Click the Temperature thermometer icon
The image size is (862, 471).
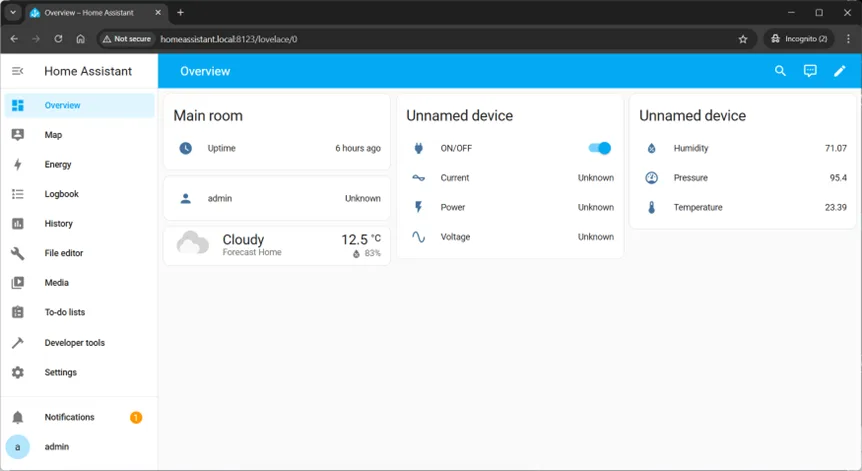click(x=651, y=208)
